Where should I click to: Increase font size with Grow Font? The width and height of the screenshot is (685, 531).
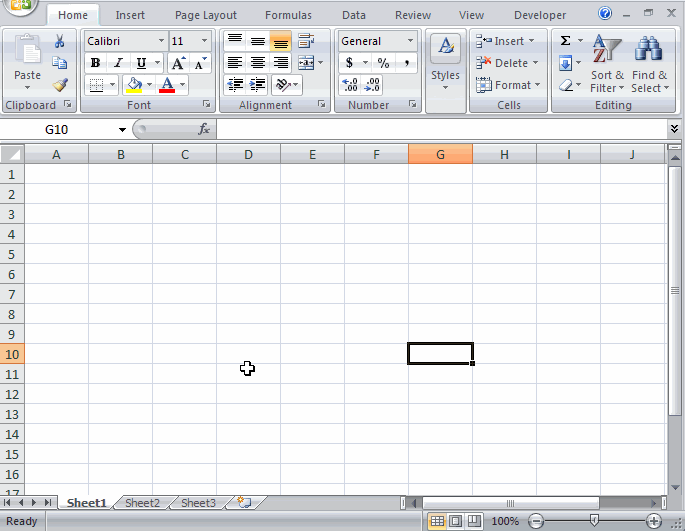click(178, 63)
